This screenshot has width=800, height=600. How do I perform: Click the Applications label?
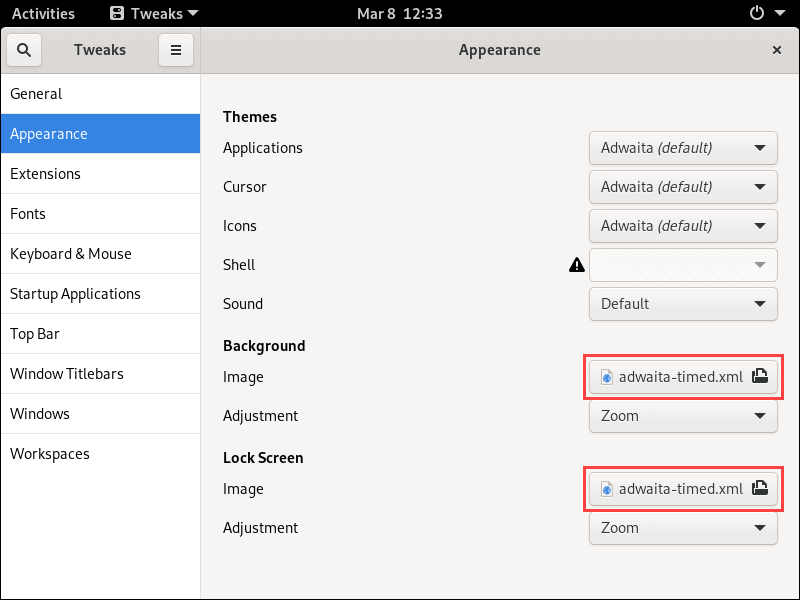click(263, 148)
